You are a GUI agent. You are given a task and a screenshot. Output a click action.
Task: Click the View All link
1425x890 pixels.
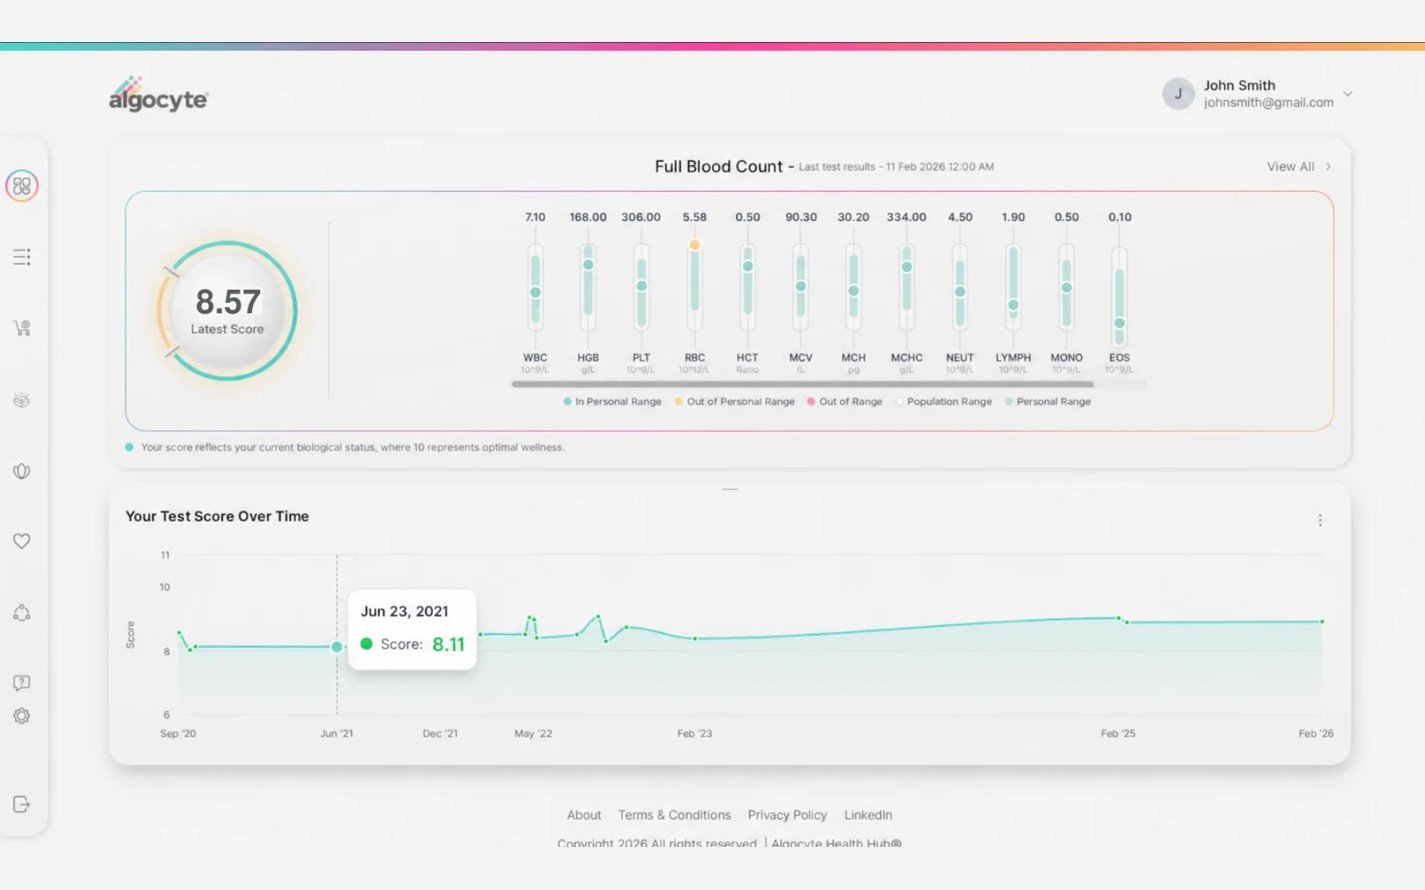coord(1290,166)
